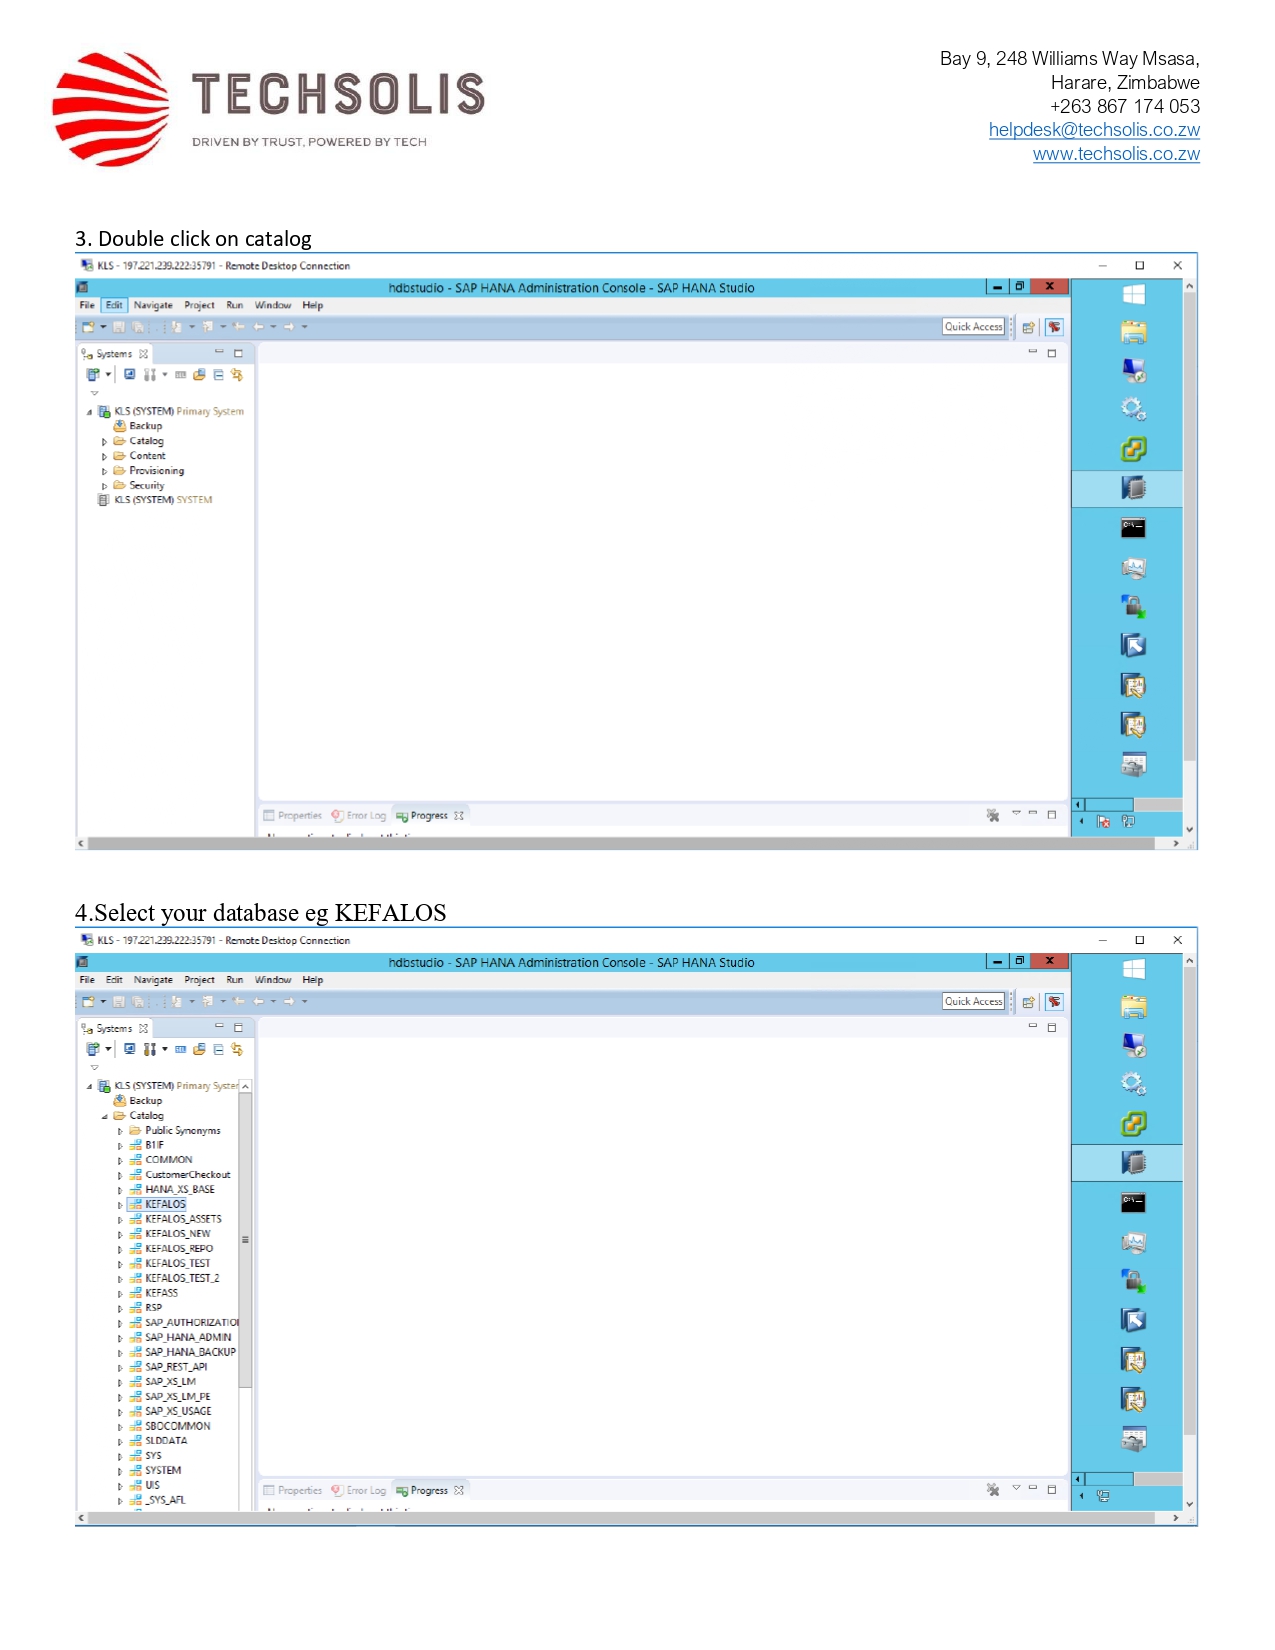
Task: Expand SBOCOMMON schema node
Action: point(120,1427)
